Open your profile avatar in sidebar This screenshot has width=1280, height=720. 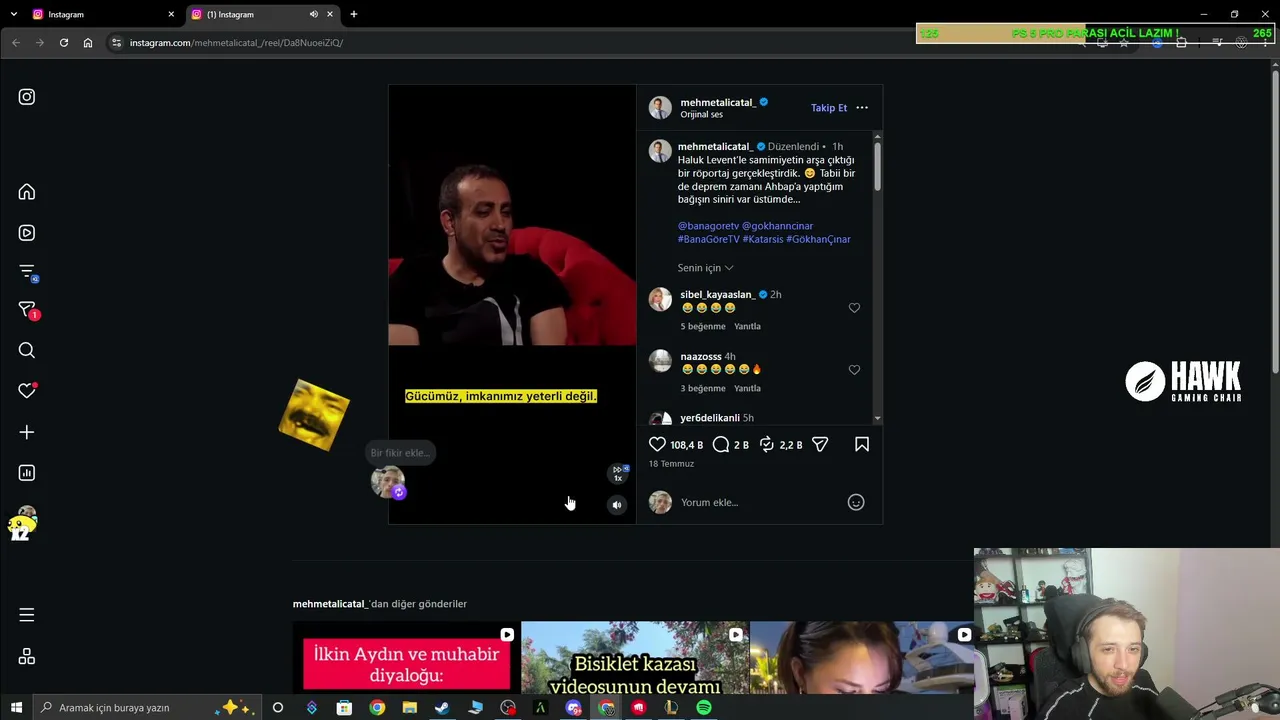point(27,517)
